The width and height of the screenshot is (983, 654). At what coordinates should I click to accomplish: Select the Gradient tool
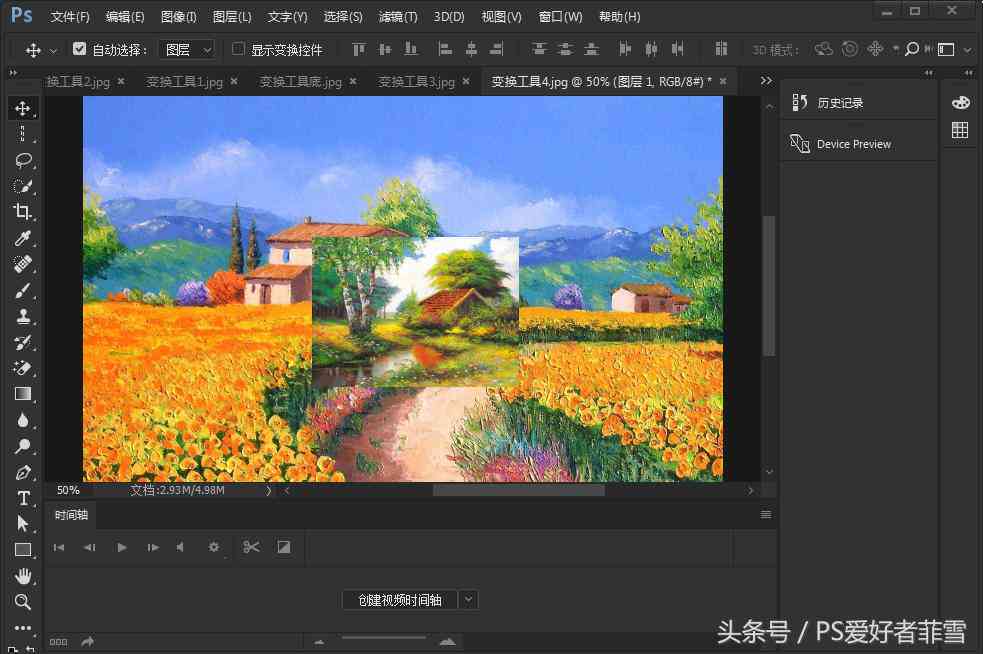23,394
